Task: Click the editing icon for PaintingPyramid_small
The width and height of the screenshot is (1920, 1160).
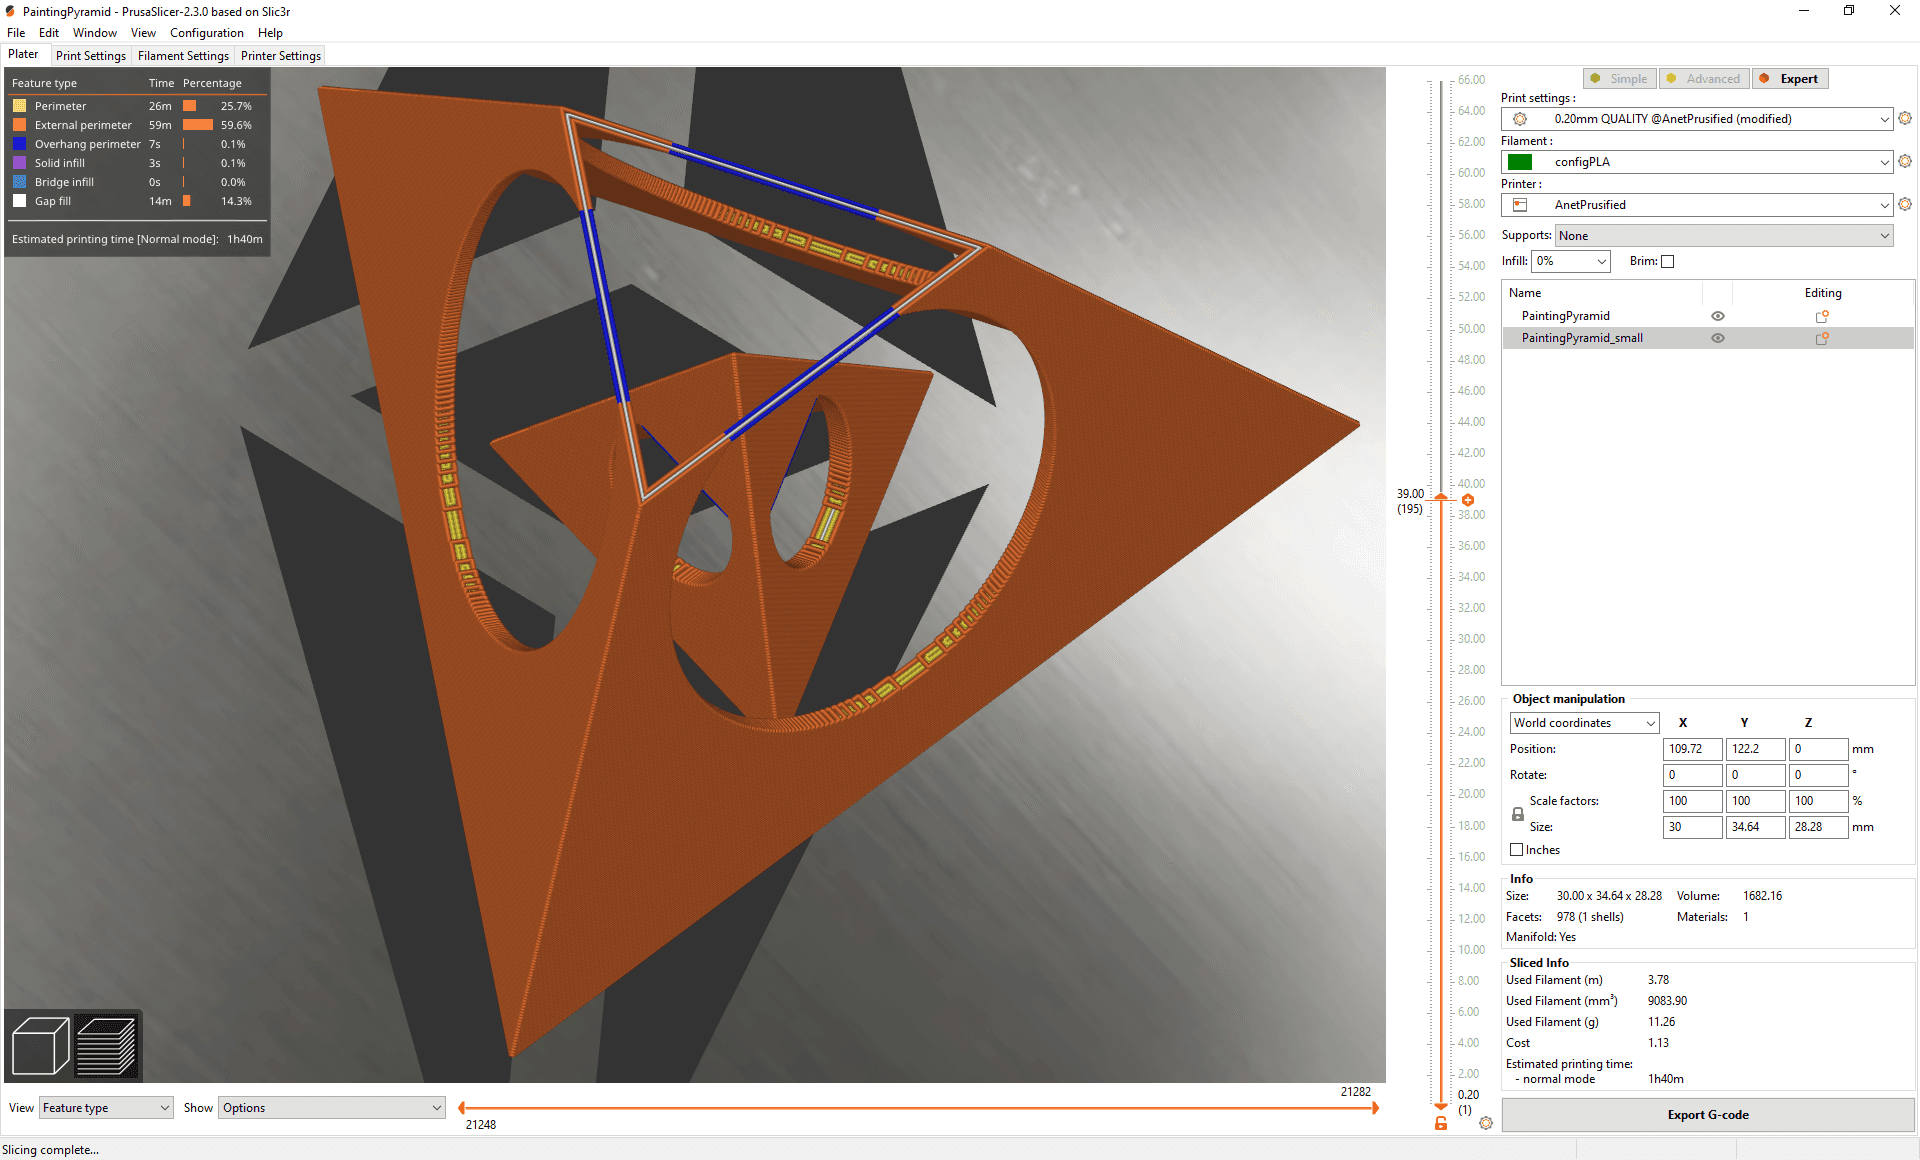Action: click(1822, 338)
